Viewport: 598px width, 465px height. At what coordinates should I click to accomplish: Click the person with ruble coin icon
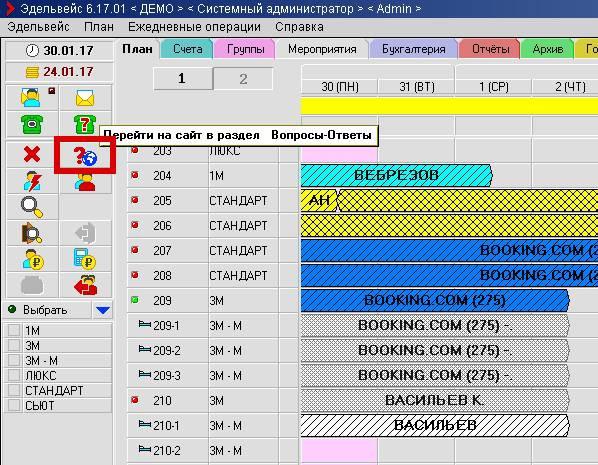pyautogui.click(x=32, y=259)
